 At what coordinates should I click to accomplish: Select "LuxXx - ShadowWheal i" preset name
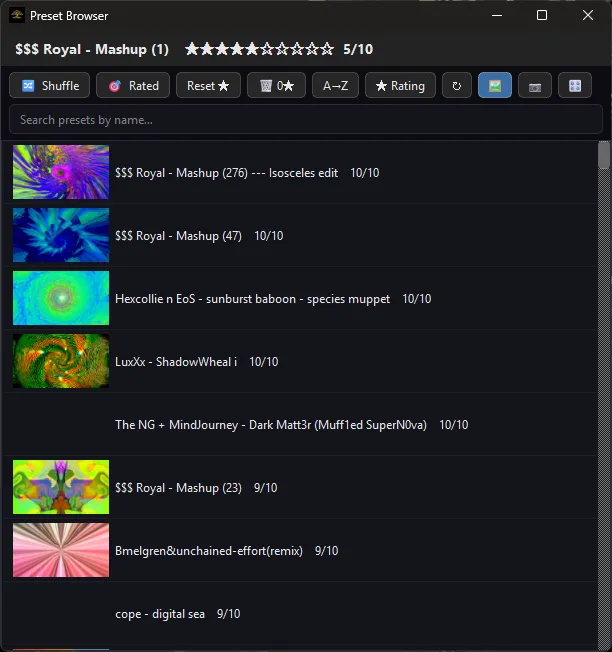[x=176, y=362]
